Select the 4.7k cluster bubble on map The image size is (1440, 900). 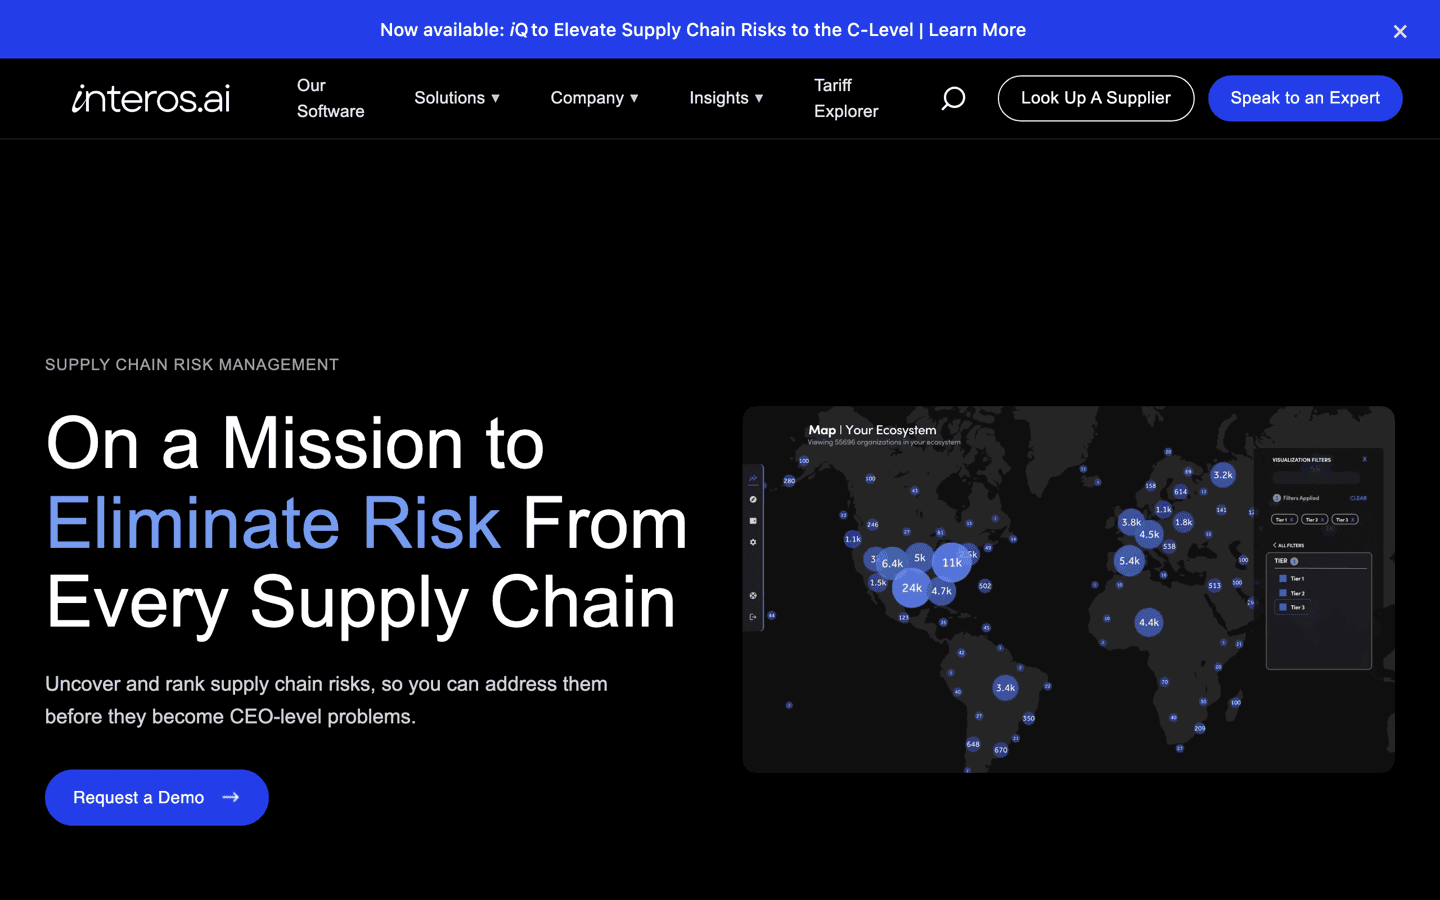tap(942, 591)
